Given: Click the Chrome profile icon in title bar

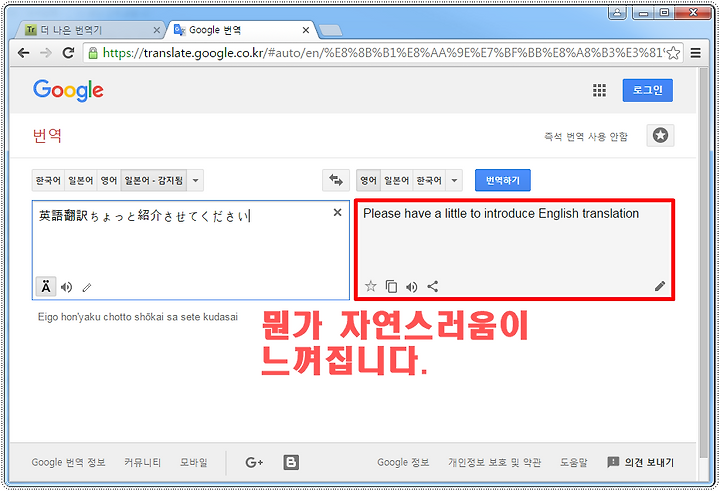Looking at the screenshot, I should point(618,13).
